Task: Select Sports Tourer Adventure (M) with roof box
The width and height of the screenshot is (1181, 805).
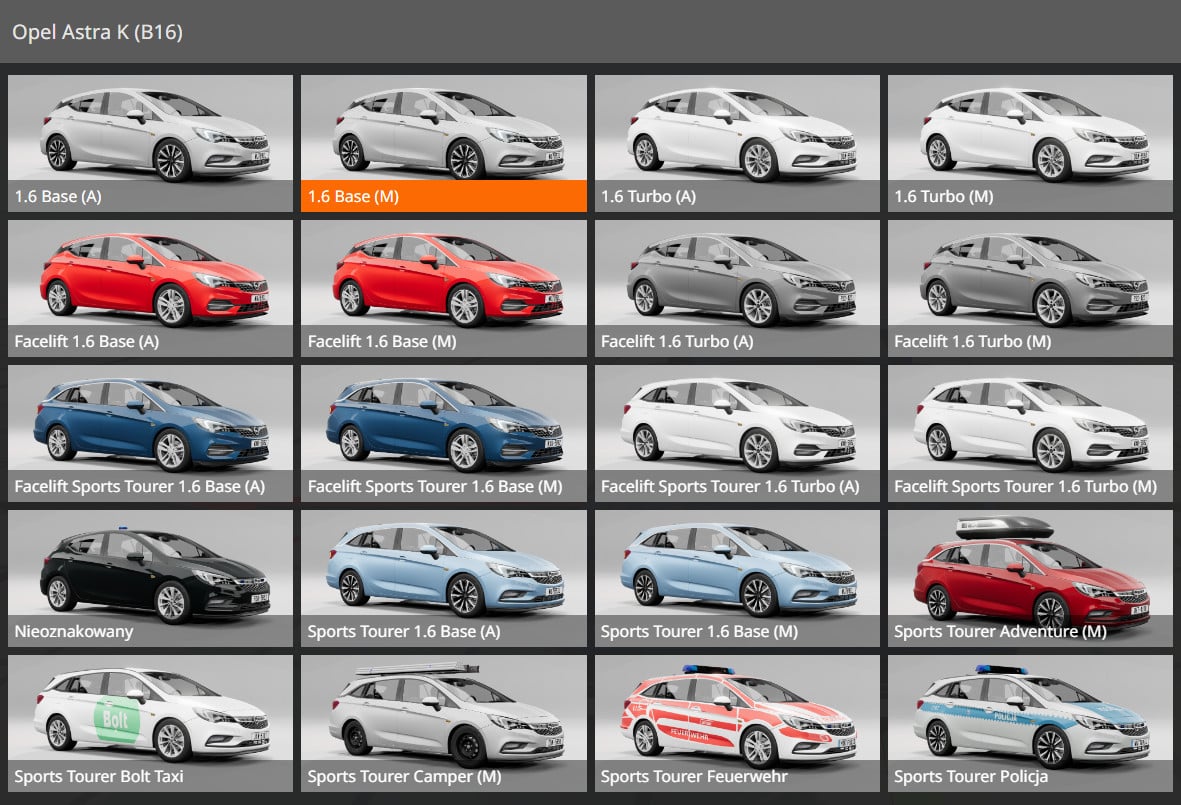Action: (x=1030, y=578)
